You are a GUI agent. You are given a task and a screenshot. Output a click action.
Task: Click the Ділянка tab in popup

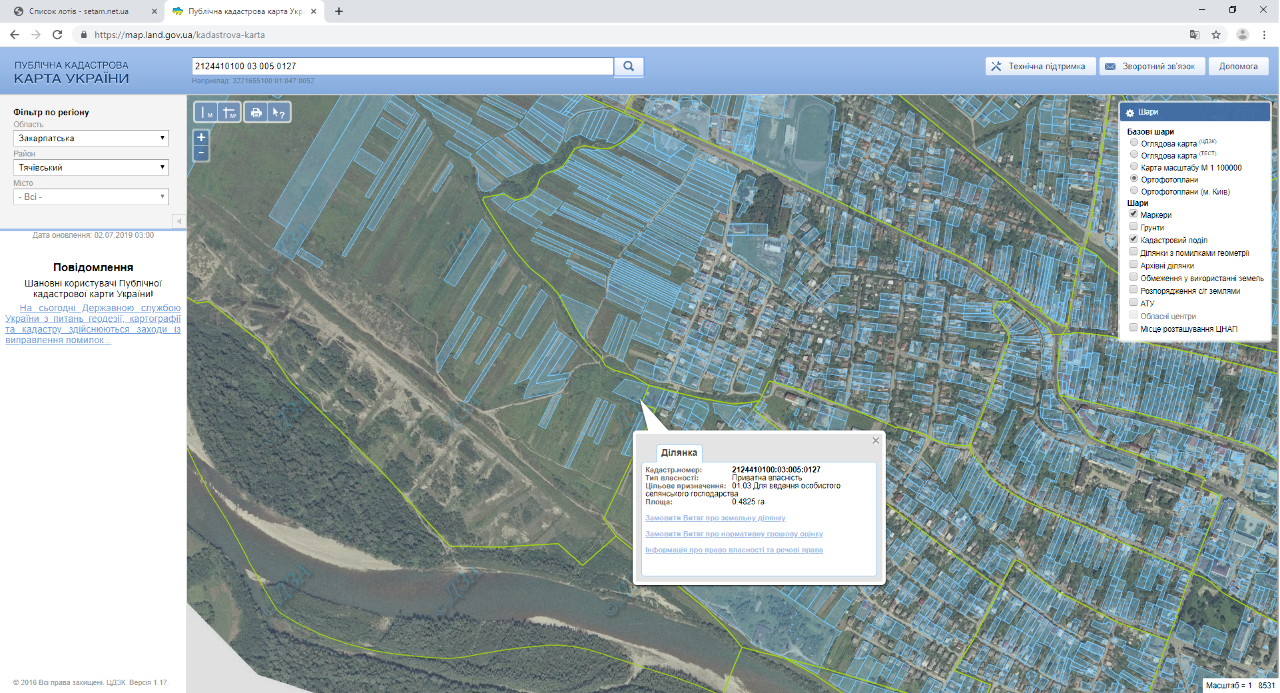tap(679, 453)
